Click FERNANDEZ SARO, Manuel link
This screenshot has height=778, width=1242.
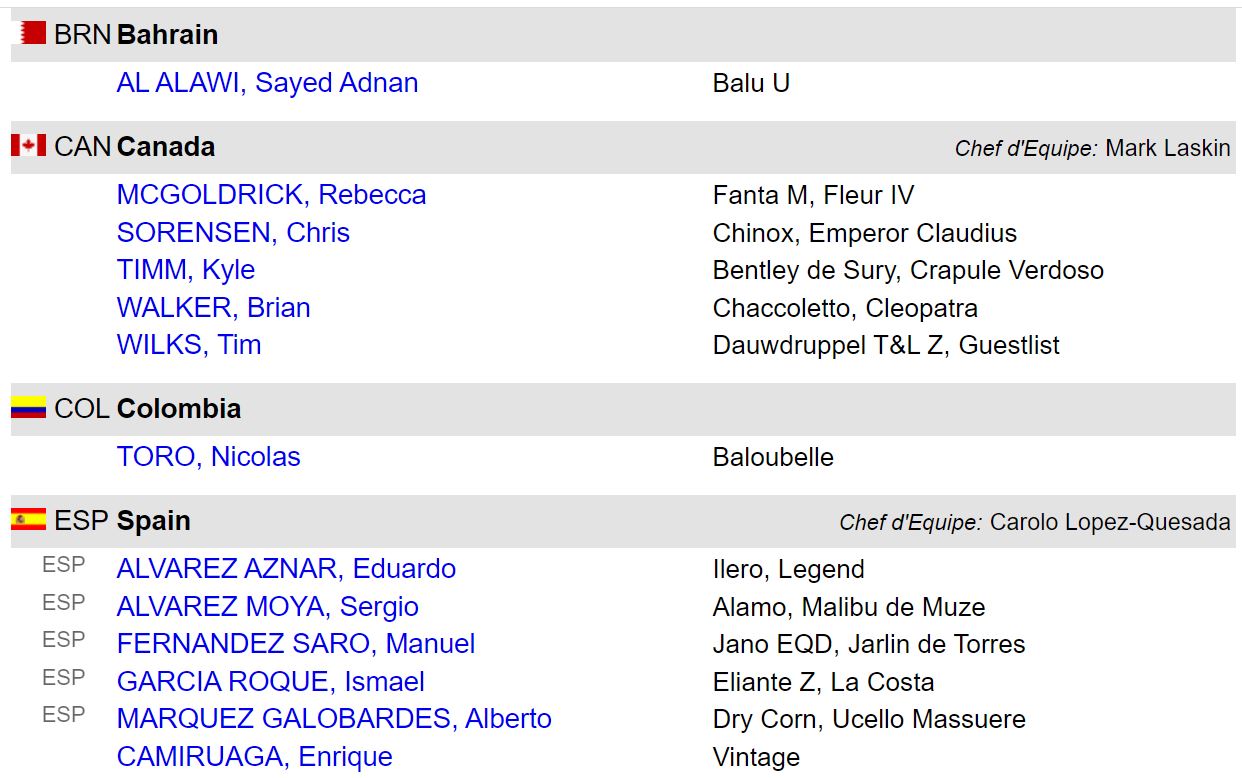pos(296,644)
